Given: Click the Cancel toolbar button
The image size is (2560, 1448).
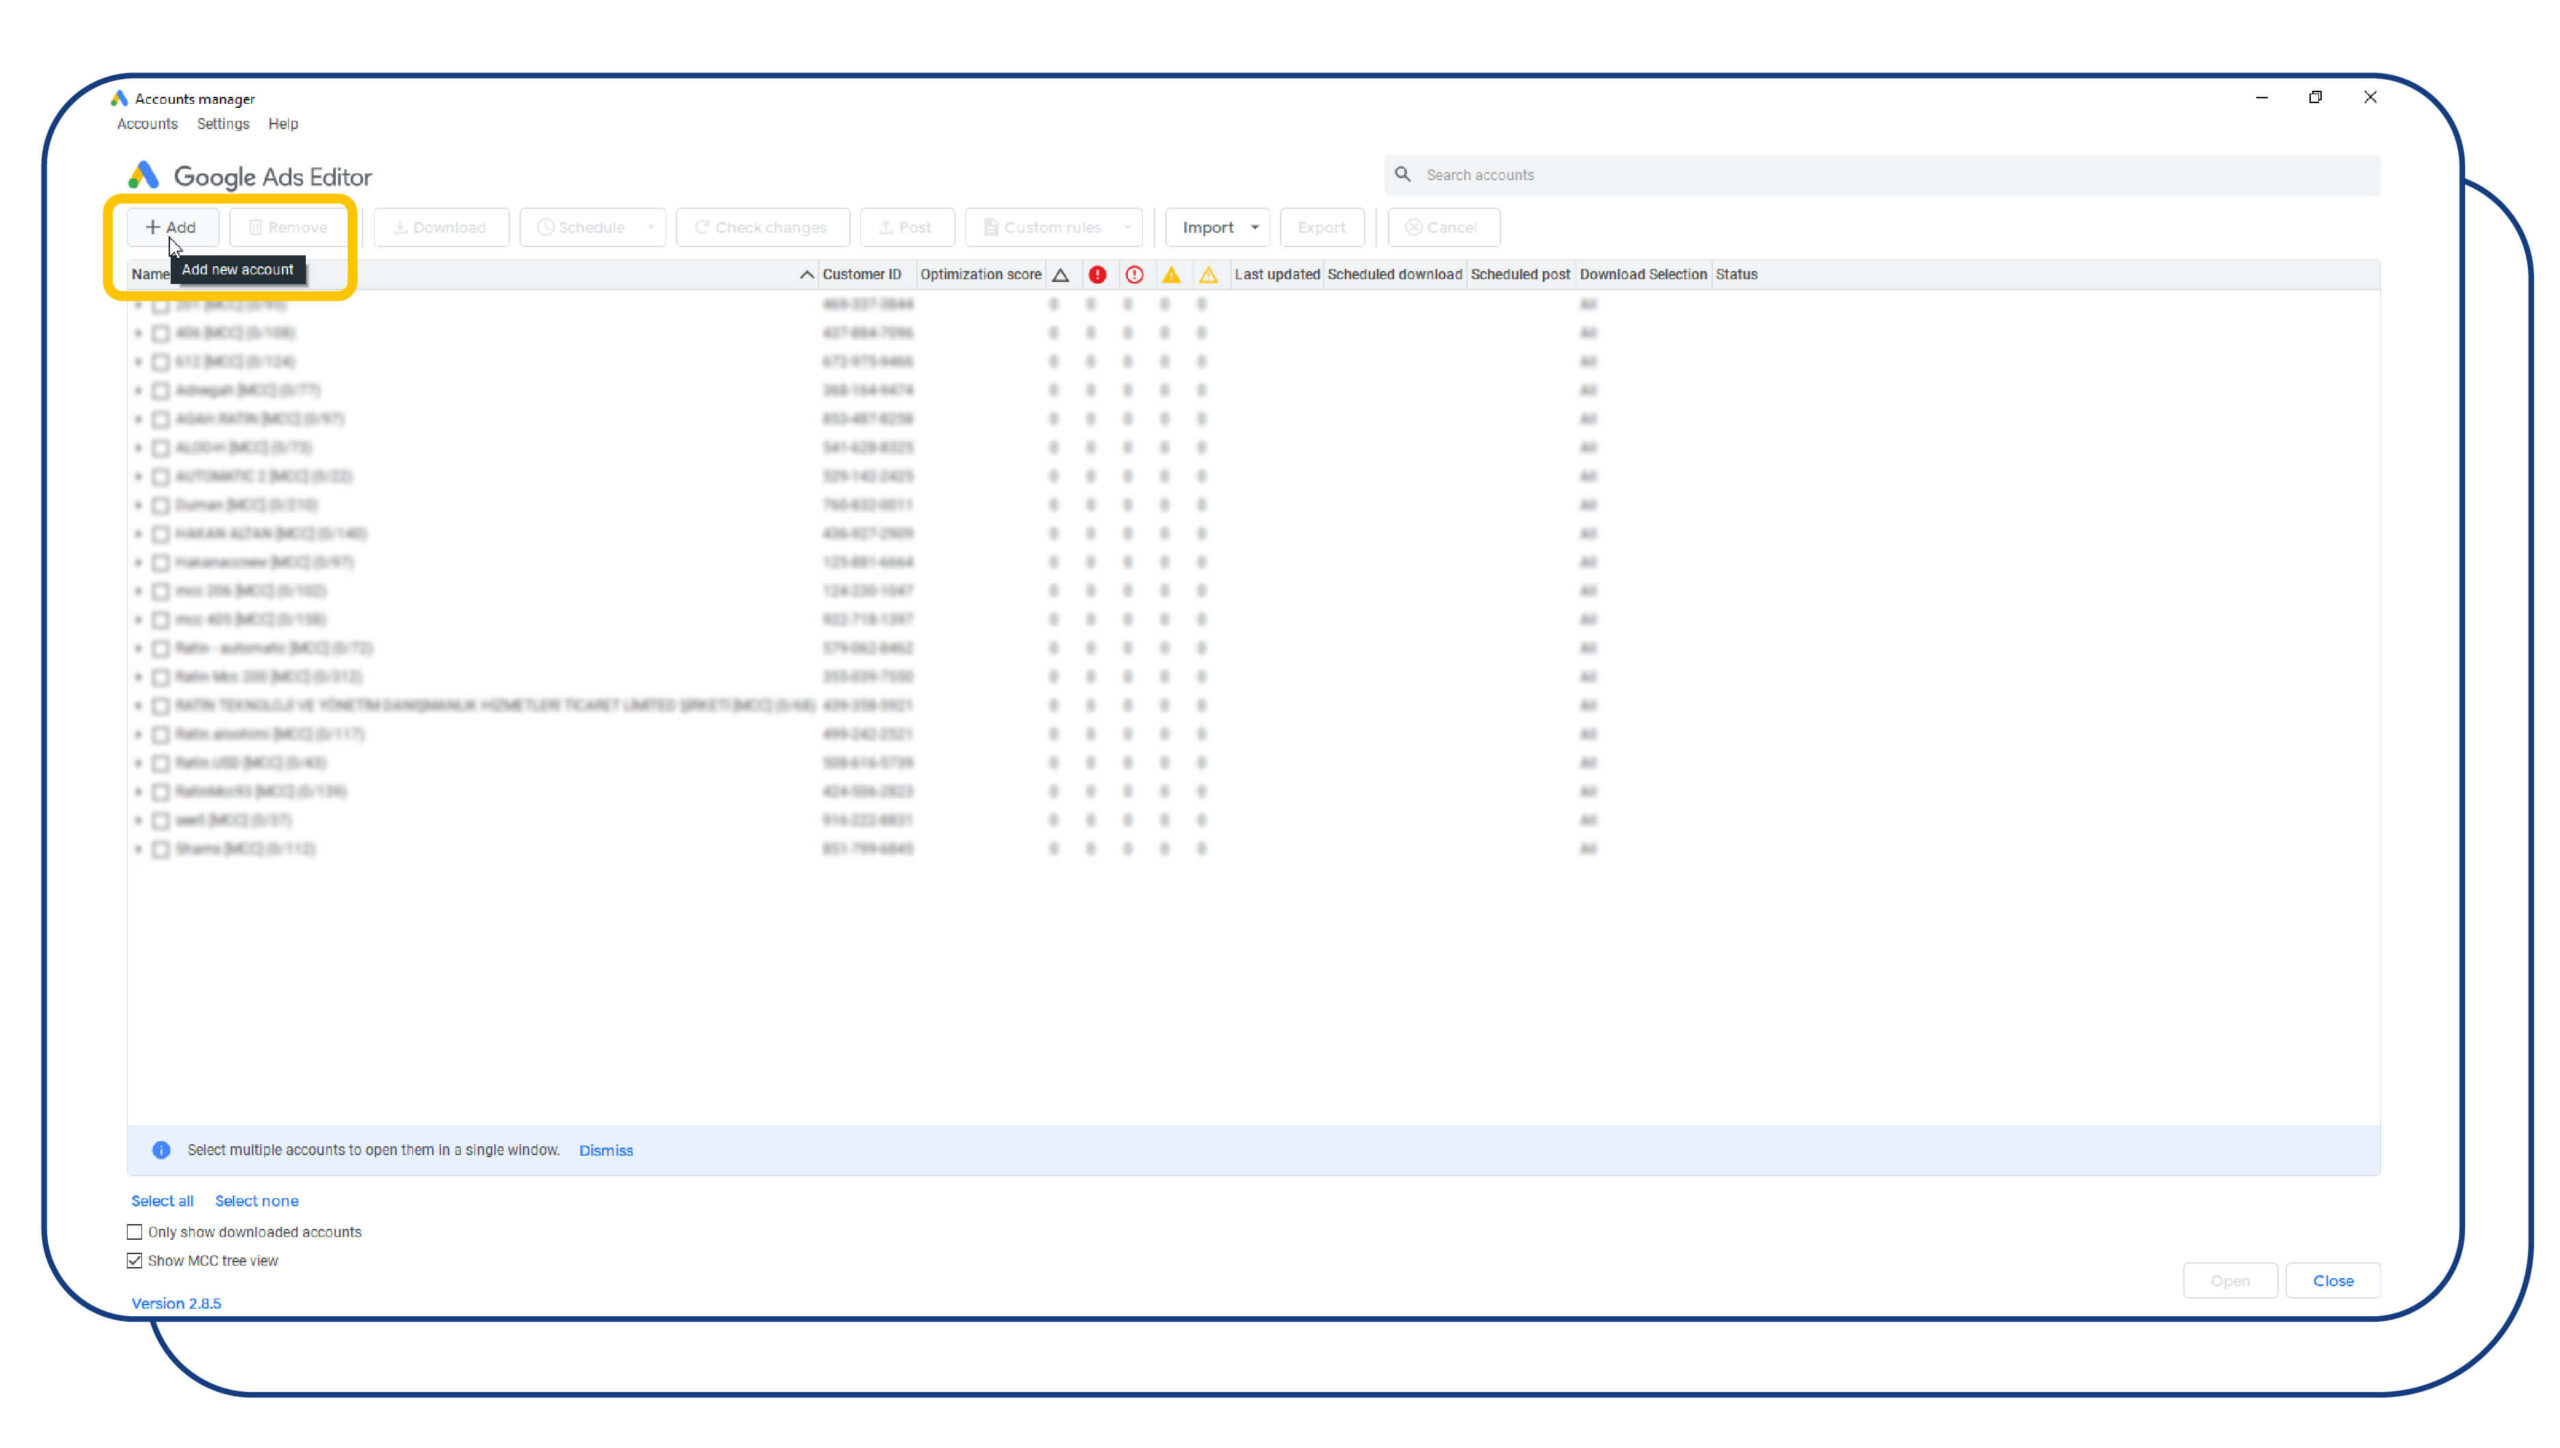Looking at the screenshot, I should tap(1443, 227).
